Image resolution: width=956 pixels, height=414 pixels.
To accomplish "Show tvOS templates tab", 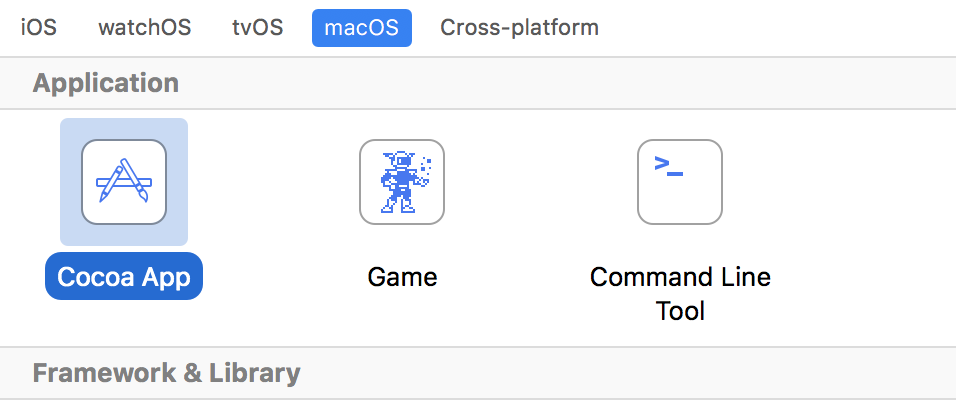I will [x=257, y=27].
